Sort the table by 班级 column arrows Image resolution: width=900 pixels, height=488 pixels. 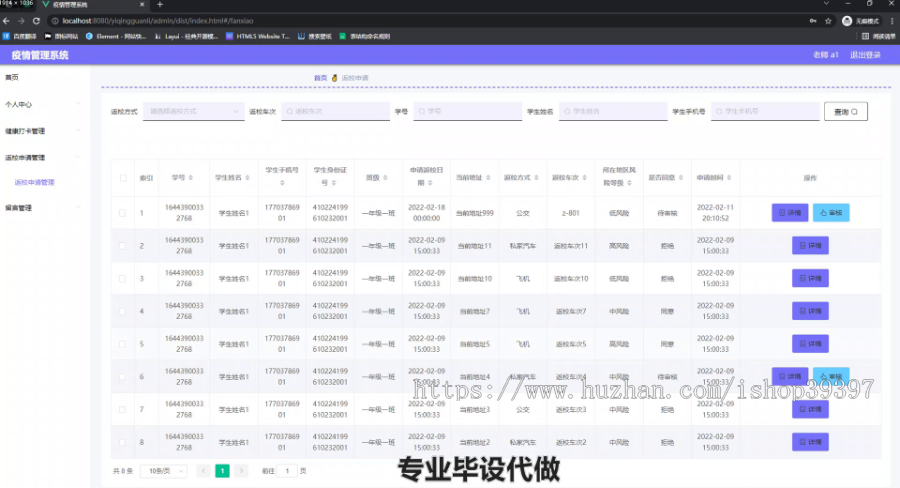(x=385, y=178)
